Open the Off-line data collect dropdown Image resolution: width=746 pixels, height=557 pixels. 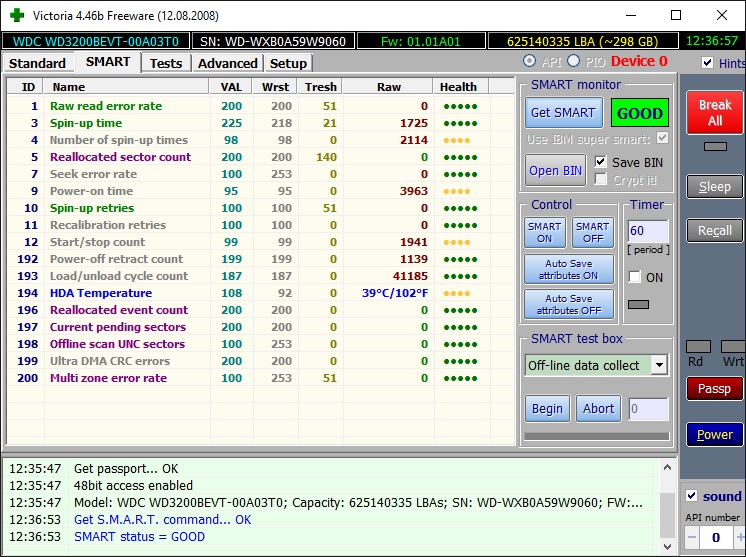tap(659, 365)
